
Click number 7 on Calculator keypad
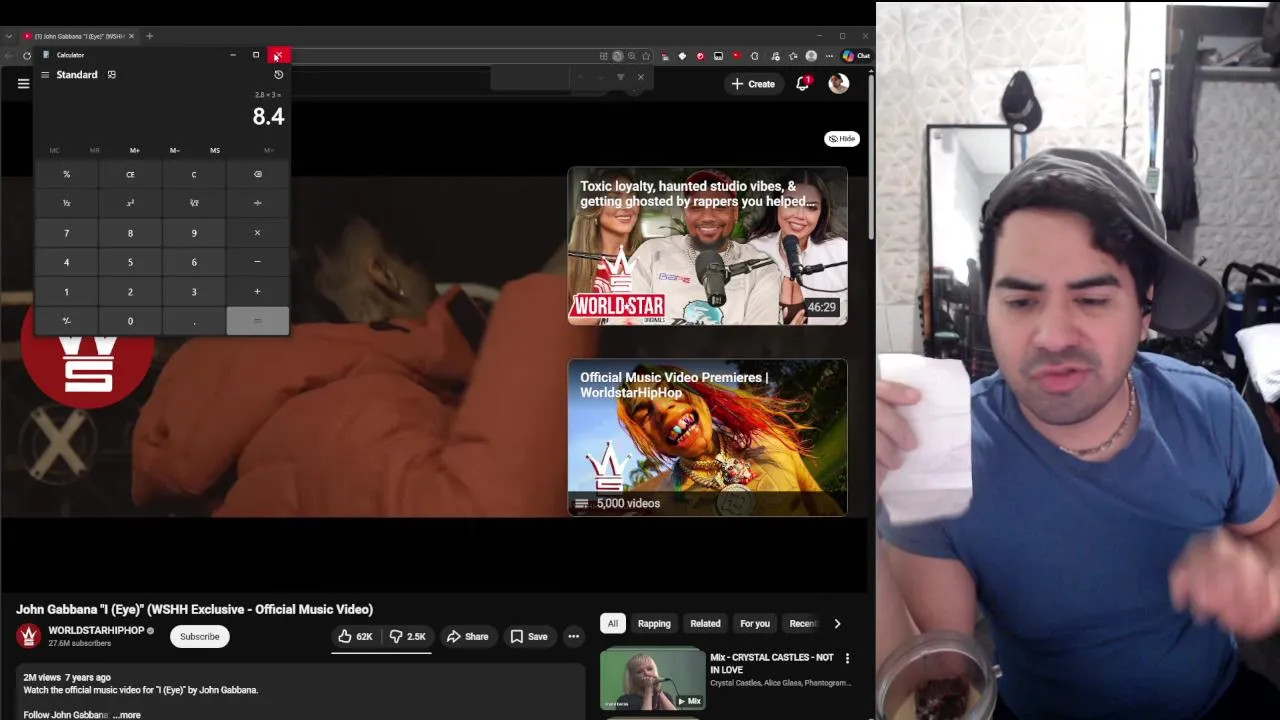(x=67, y=233)
